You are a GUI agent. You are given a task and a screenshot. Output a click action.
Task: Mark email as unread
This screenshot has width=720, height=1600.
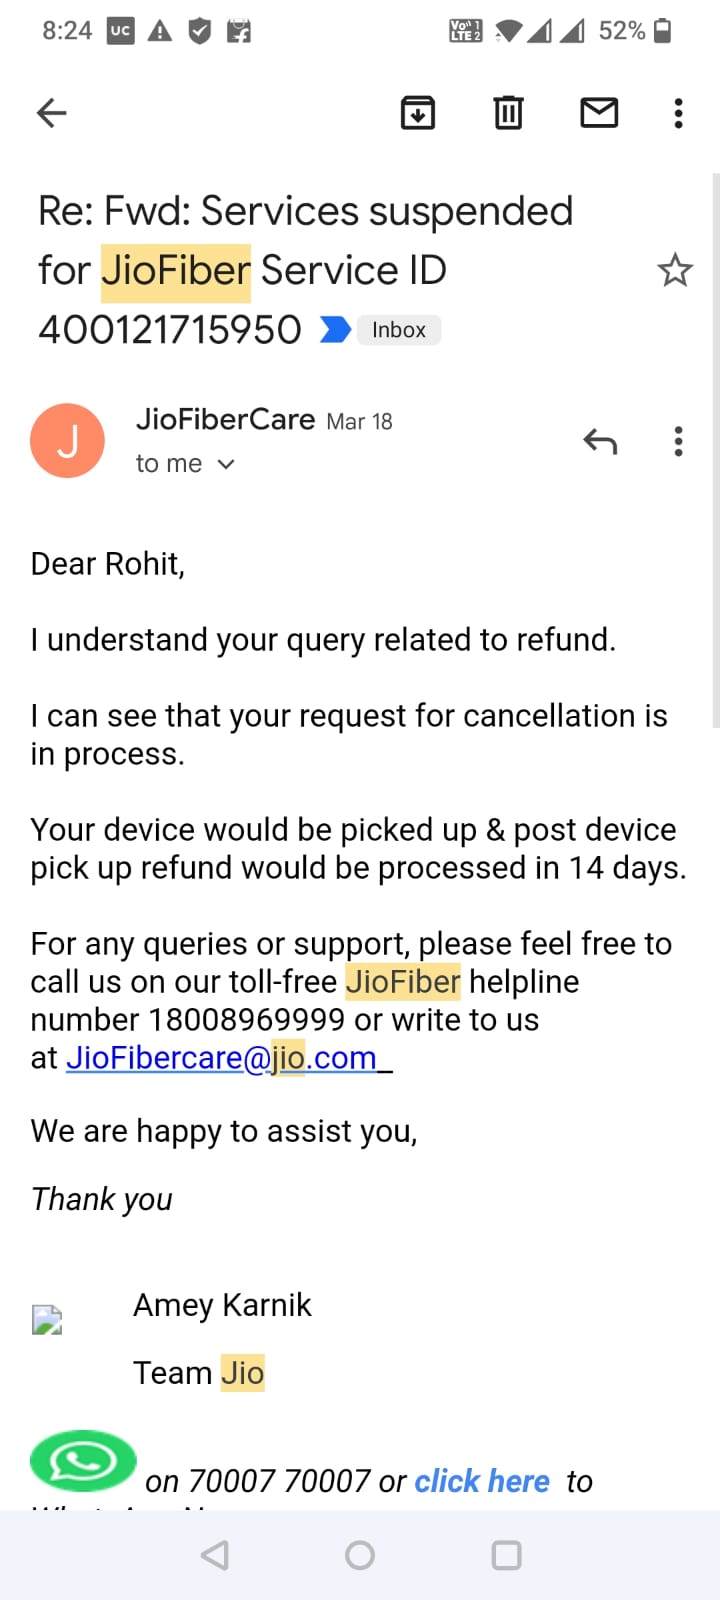[x=599, y=113]
